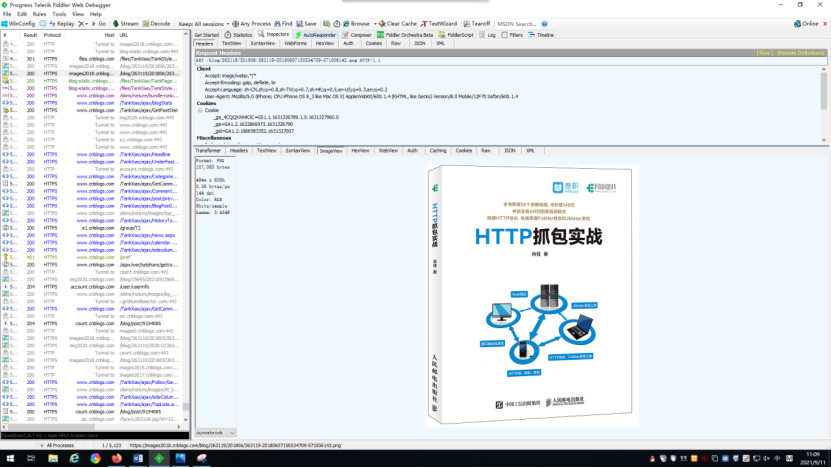This screenshot has height=468, width=831.
Task: Open the Filters tab
Action: point(512,35)
